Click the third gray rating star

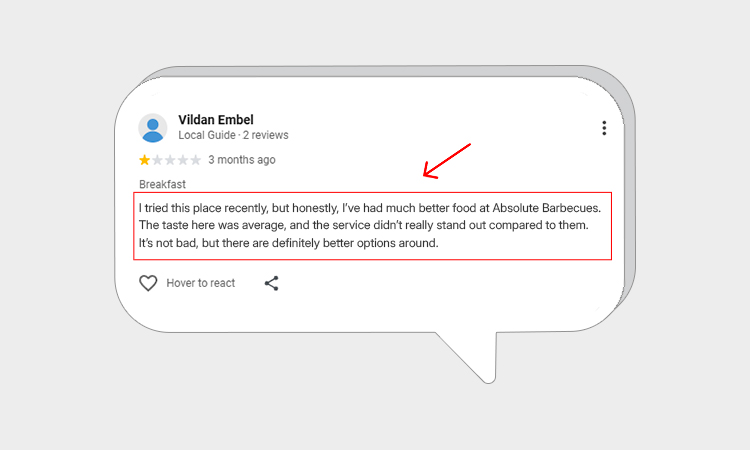pyautogui.click(x=171, y=160)
